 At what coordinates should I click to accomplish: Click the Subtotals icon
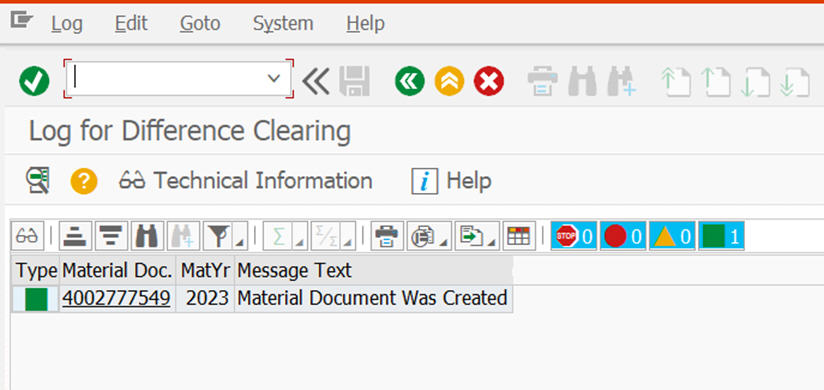point(326,236)
